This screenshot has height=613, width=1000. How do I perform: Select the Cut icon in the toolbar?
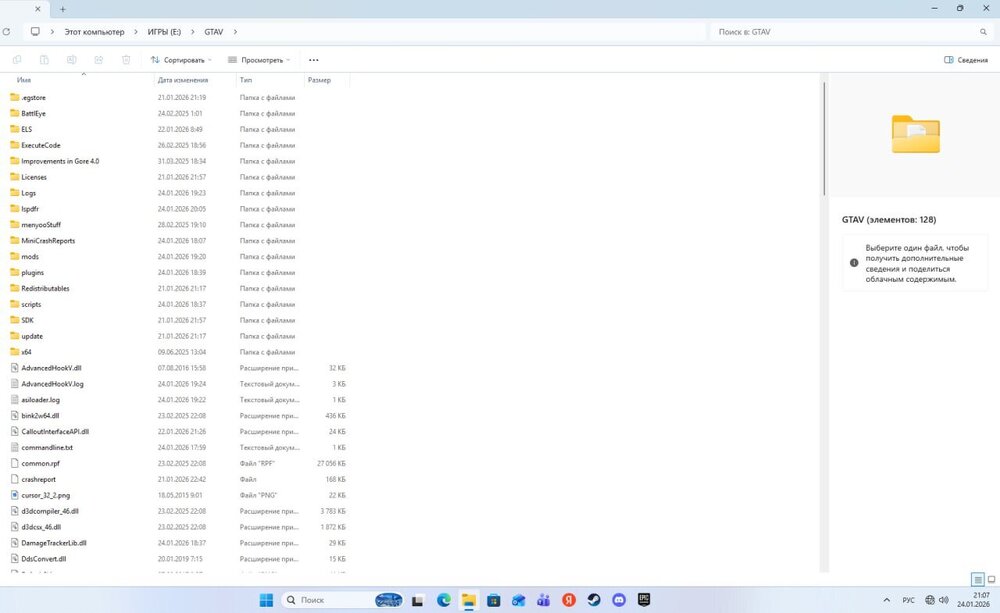(x=17, y=60)
